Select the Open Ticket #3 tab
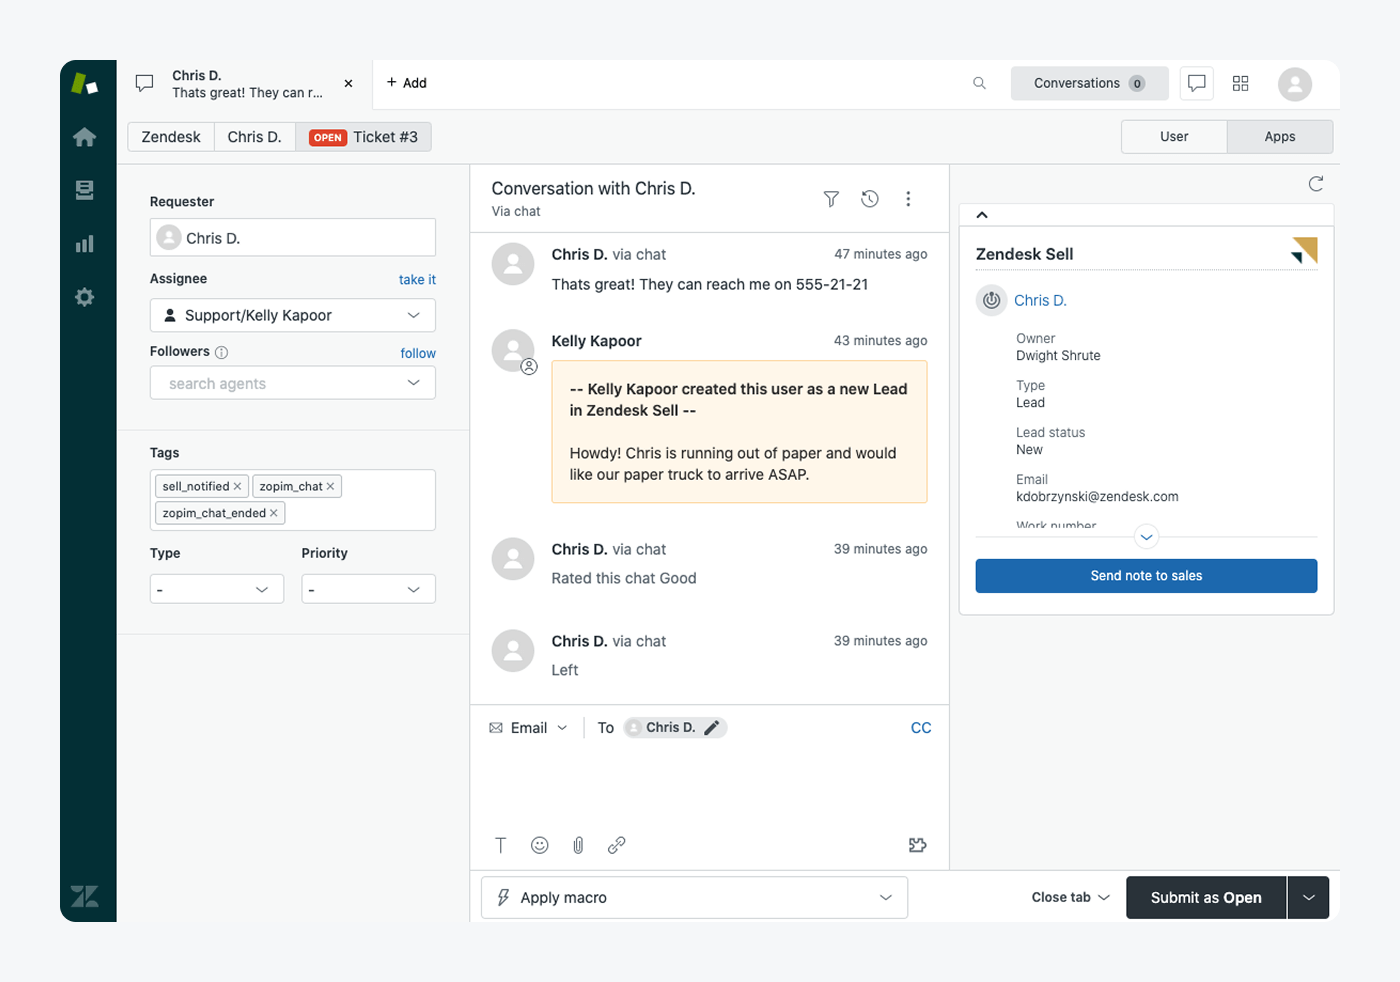The height and width of the screenshot is (982, 1400). [x=364, y=137]
